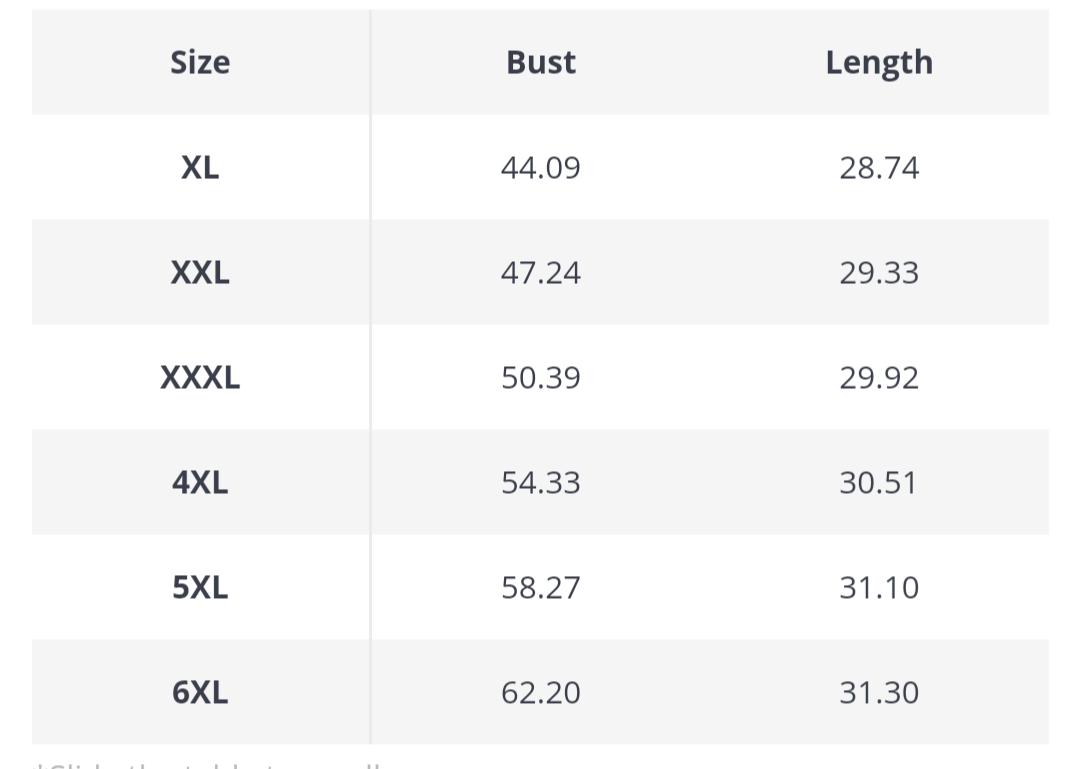Image resolution: width=1080 pixels, height=769 pixels.
Task: Click the bust value 50.39
Action: point(541,378)
